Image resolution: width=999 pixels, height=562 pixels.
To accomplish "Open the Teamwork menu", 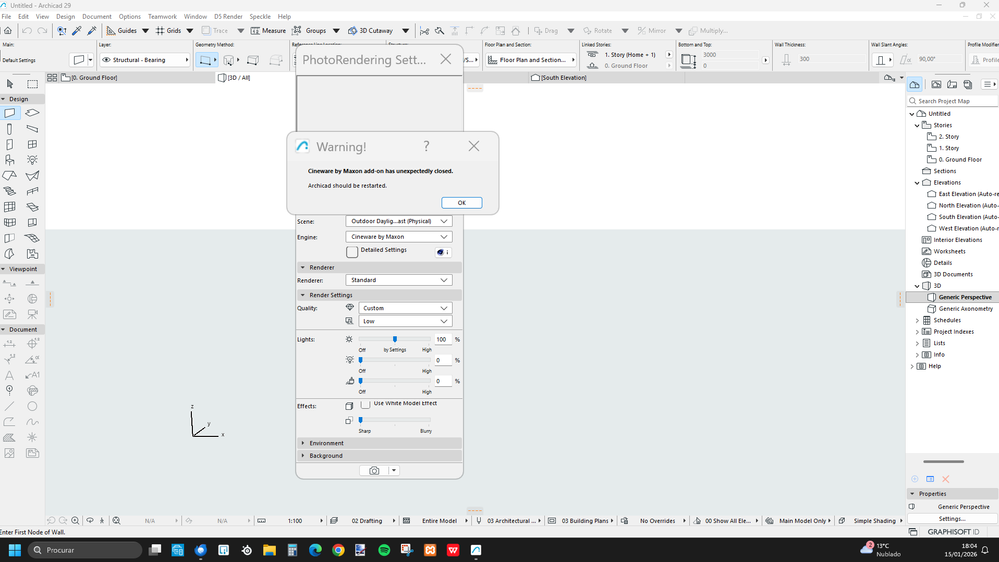I will 162,17.
